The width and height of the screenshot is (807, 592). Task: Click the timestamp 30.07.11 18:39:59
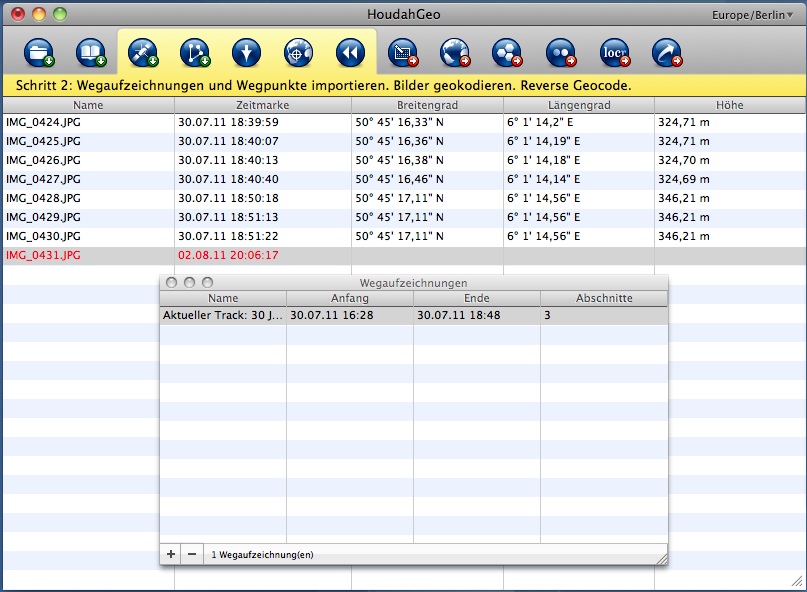(x=228, y=123)
